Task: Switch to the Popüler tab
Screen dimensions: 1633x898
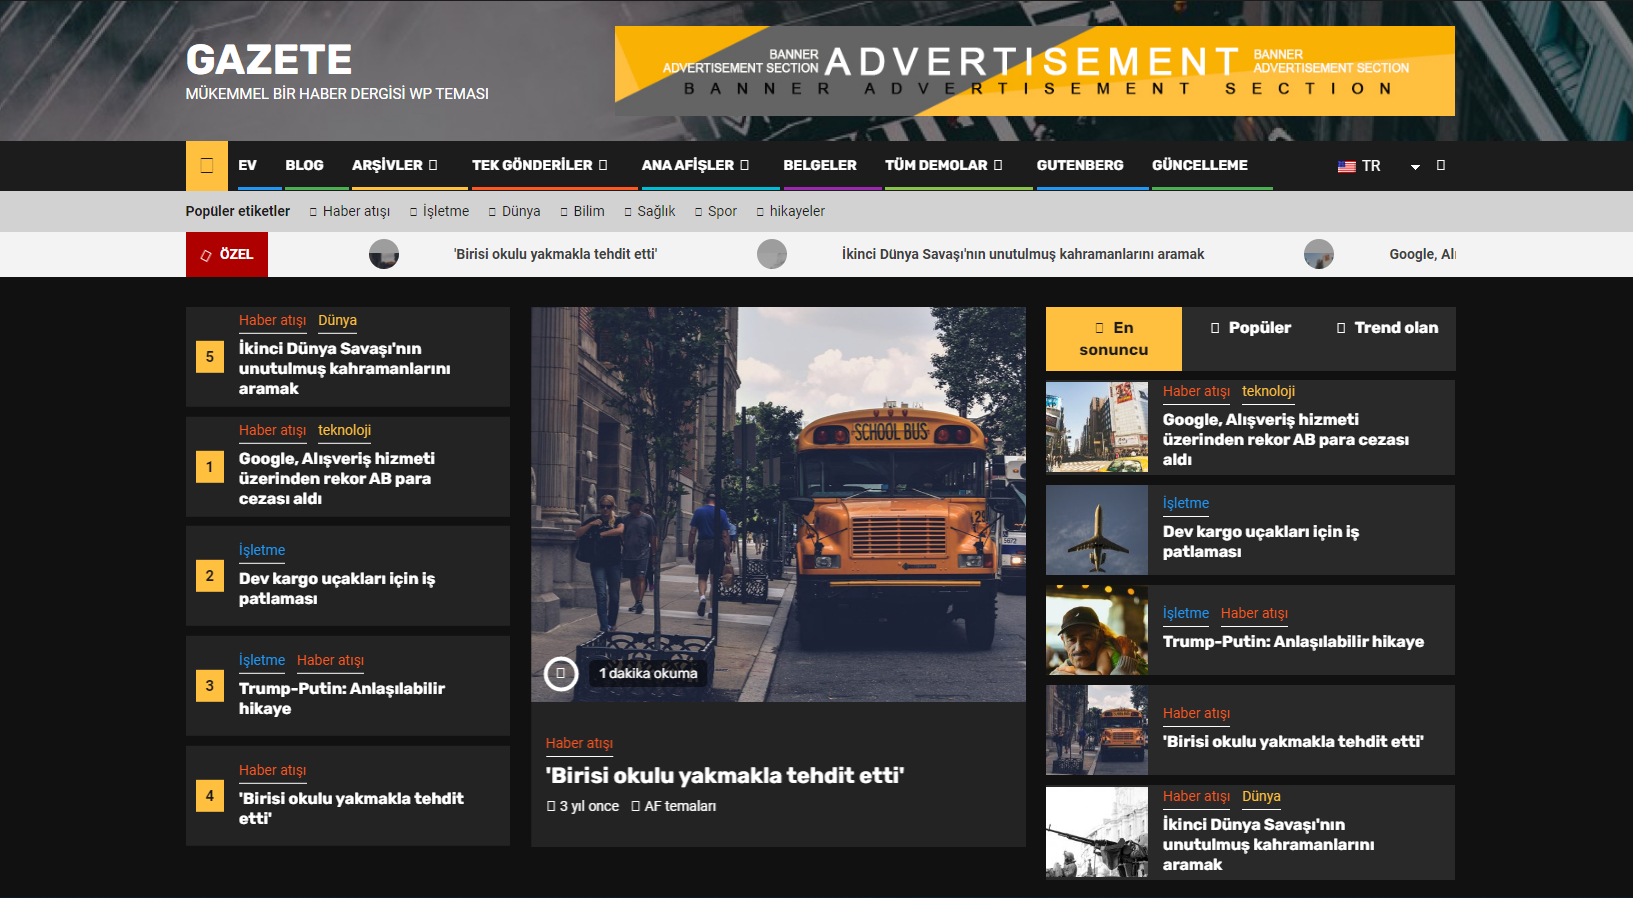Action: (1250, 328)
